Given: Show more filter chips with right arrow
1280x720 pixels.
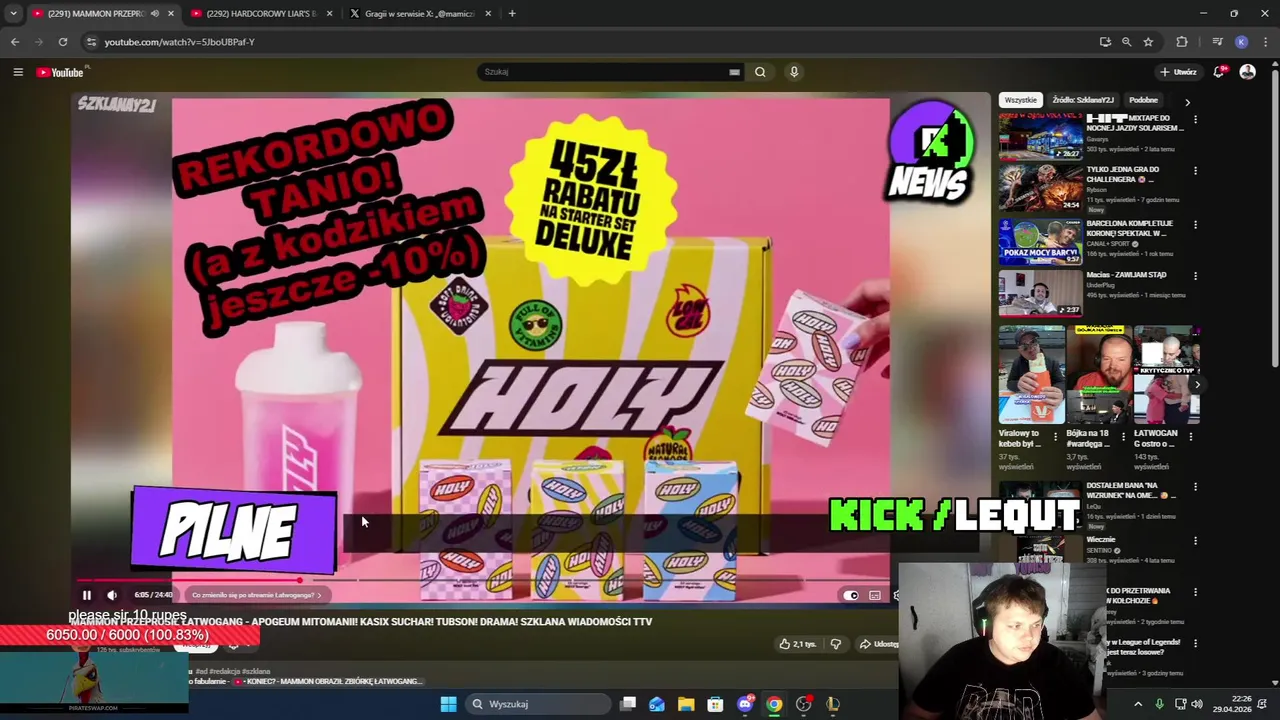Looking at the screenshot, I should coord(1187,101).
